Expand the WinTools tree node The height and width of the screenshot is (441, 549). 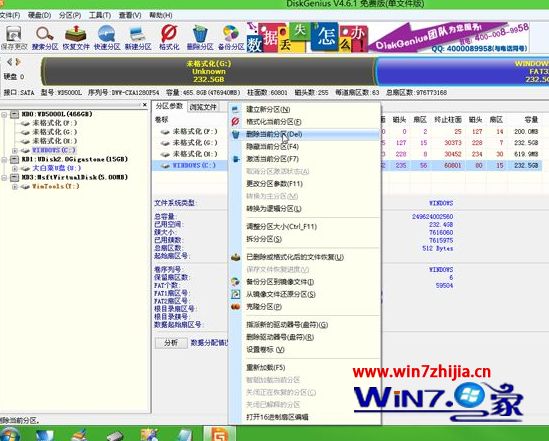click(x=15, y=187)
